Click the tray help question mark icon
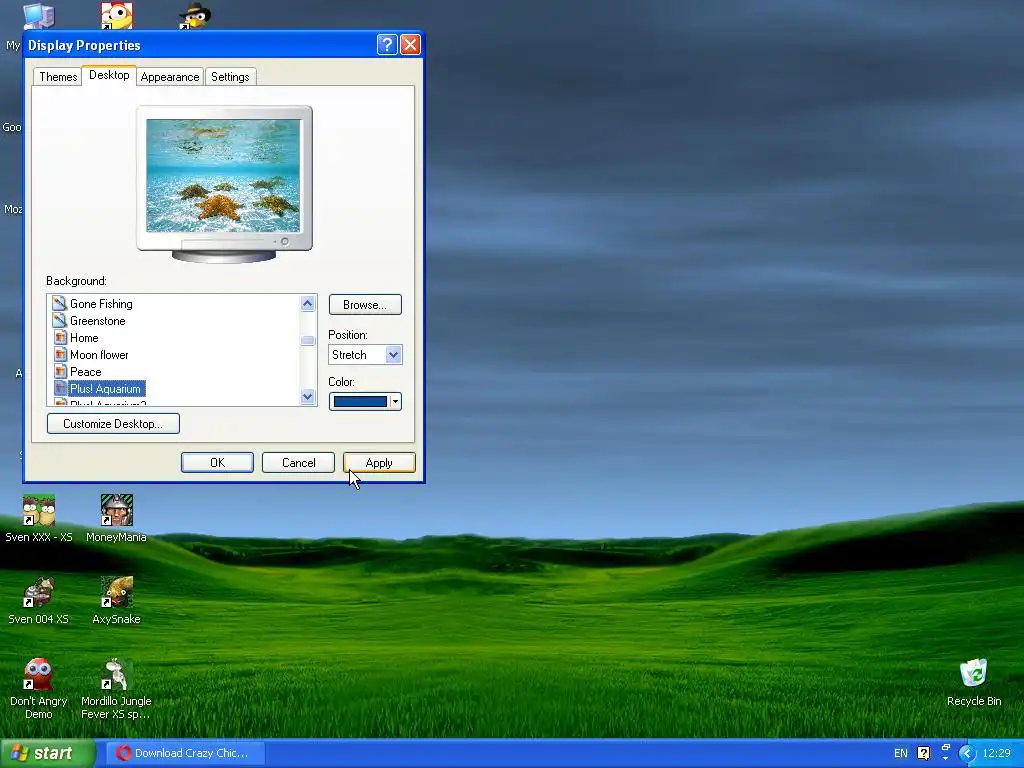Image resolution: width=1024 pixels, height=768 pixels. [923, 753]
